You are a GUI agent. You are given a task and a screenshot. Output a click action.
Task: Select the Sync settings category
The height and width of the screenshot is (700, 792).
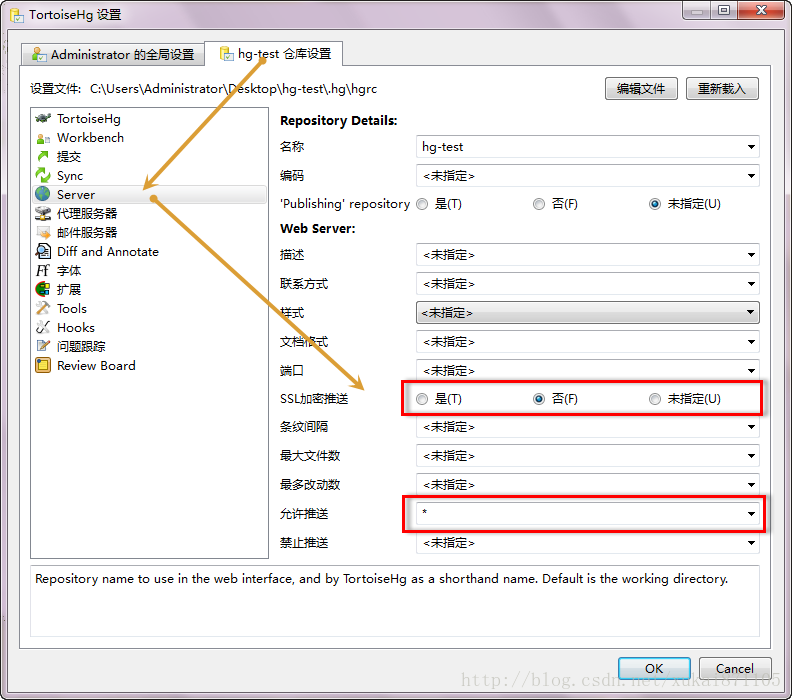point(150,176)
